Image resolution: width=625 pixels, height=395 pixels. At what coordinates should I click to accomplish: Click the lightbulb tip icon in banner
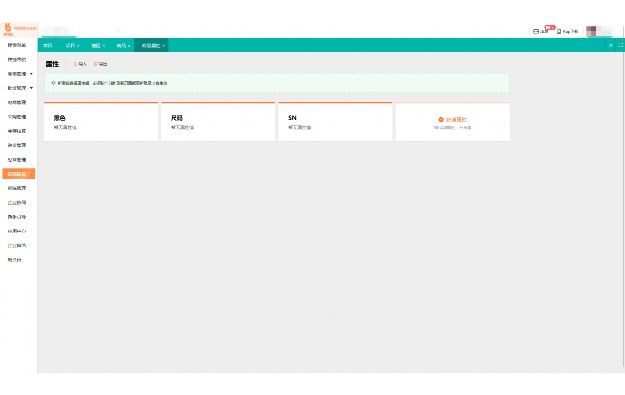click(x=54, y=83)
